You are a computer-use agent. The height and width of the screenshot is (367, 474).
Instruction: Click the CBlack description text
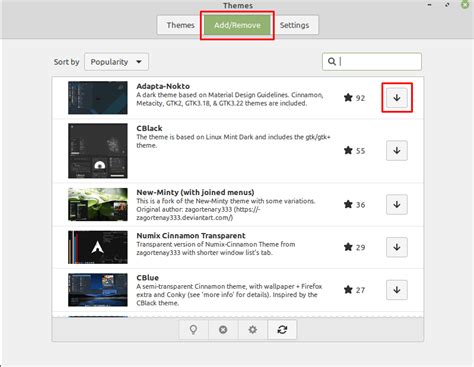(233, 141)
